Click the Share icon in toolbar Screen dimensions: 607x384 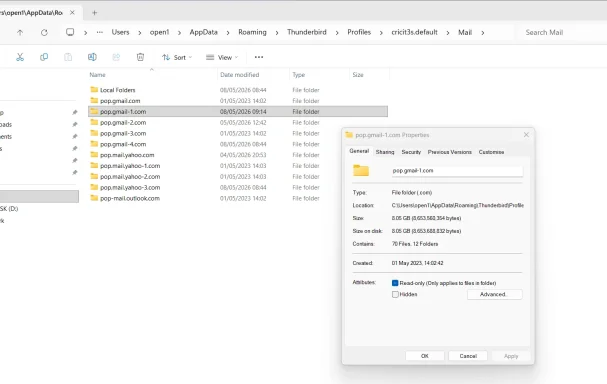(116, 57)
